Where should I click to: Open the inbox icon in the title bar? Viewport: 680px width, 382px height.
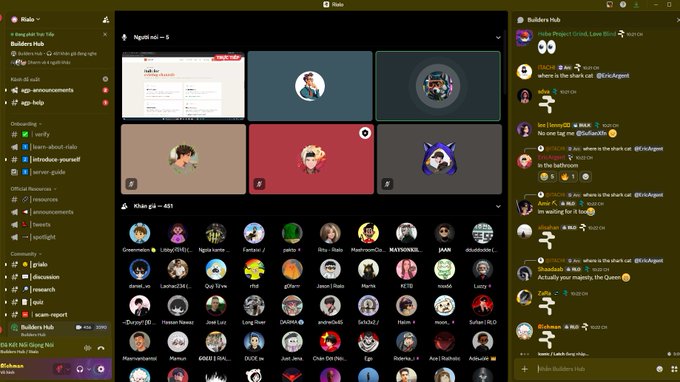(x=609, y=4)
